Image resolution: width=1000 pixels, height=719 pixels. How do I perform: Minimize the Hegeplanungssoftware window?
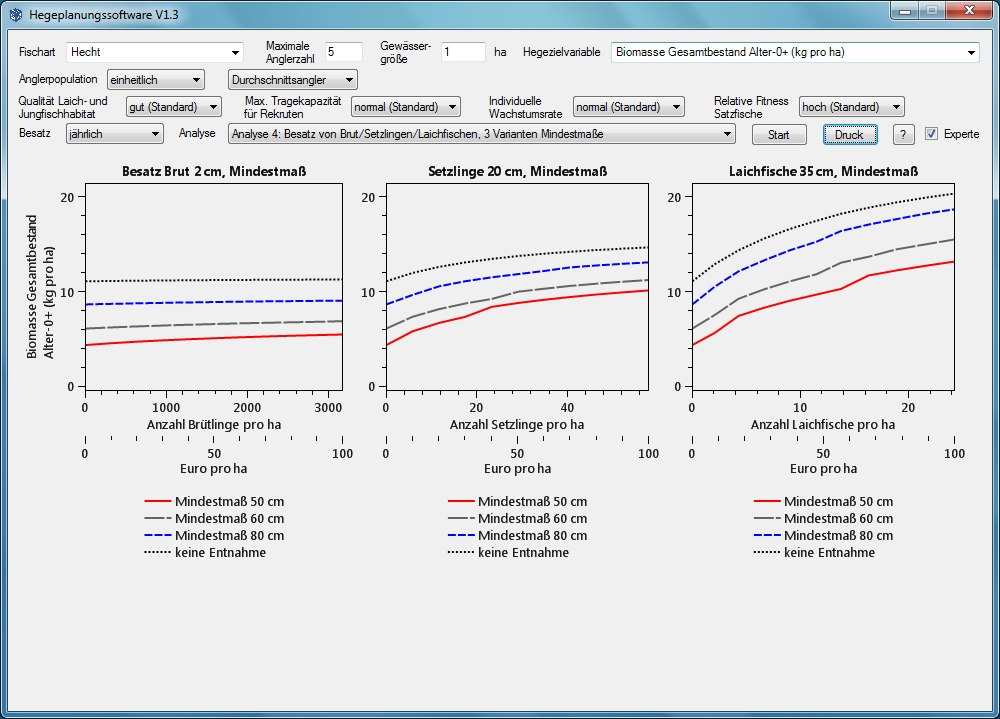pyautogui.click(x=905, y=11)
